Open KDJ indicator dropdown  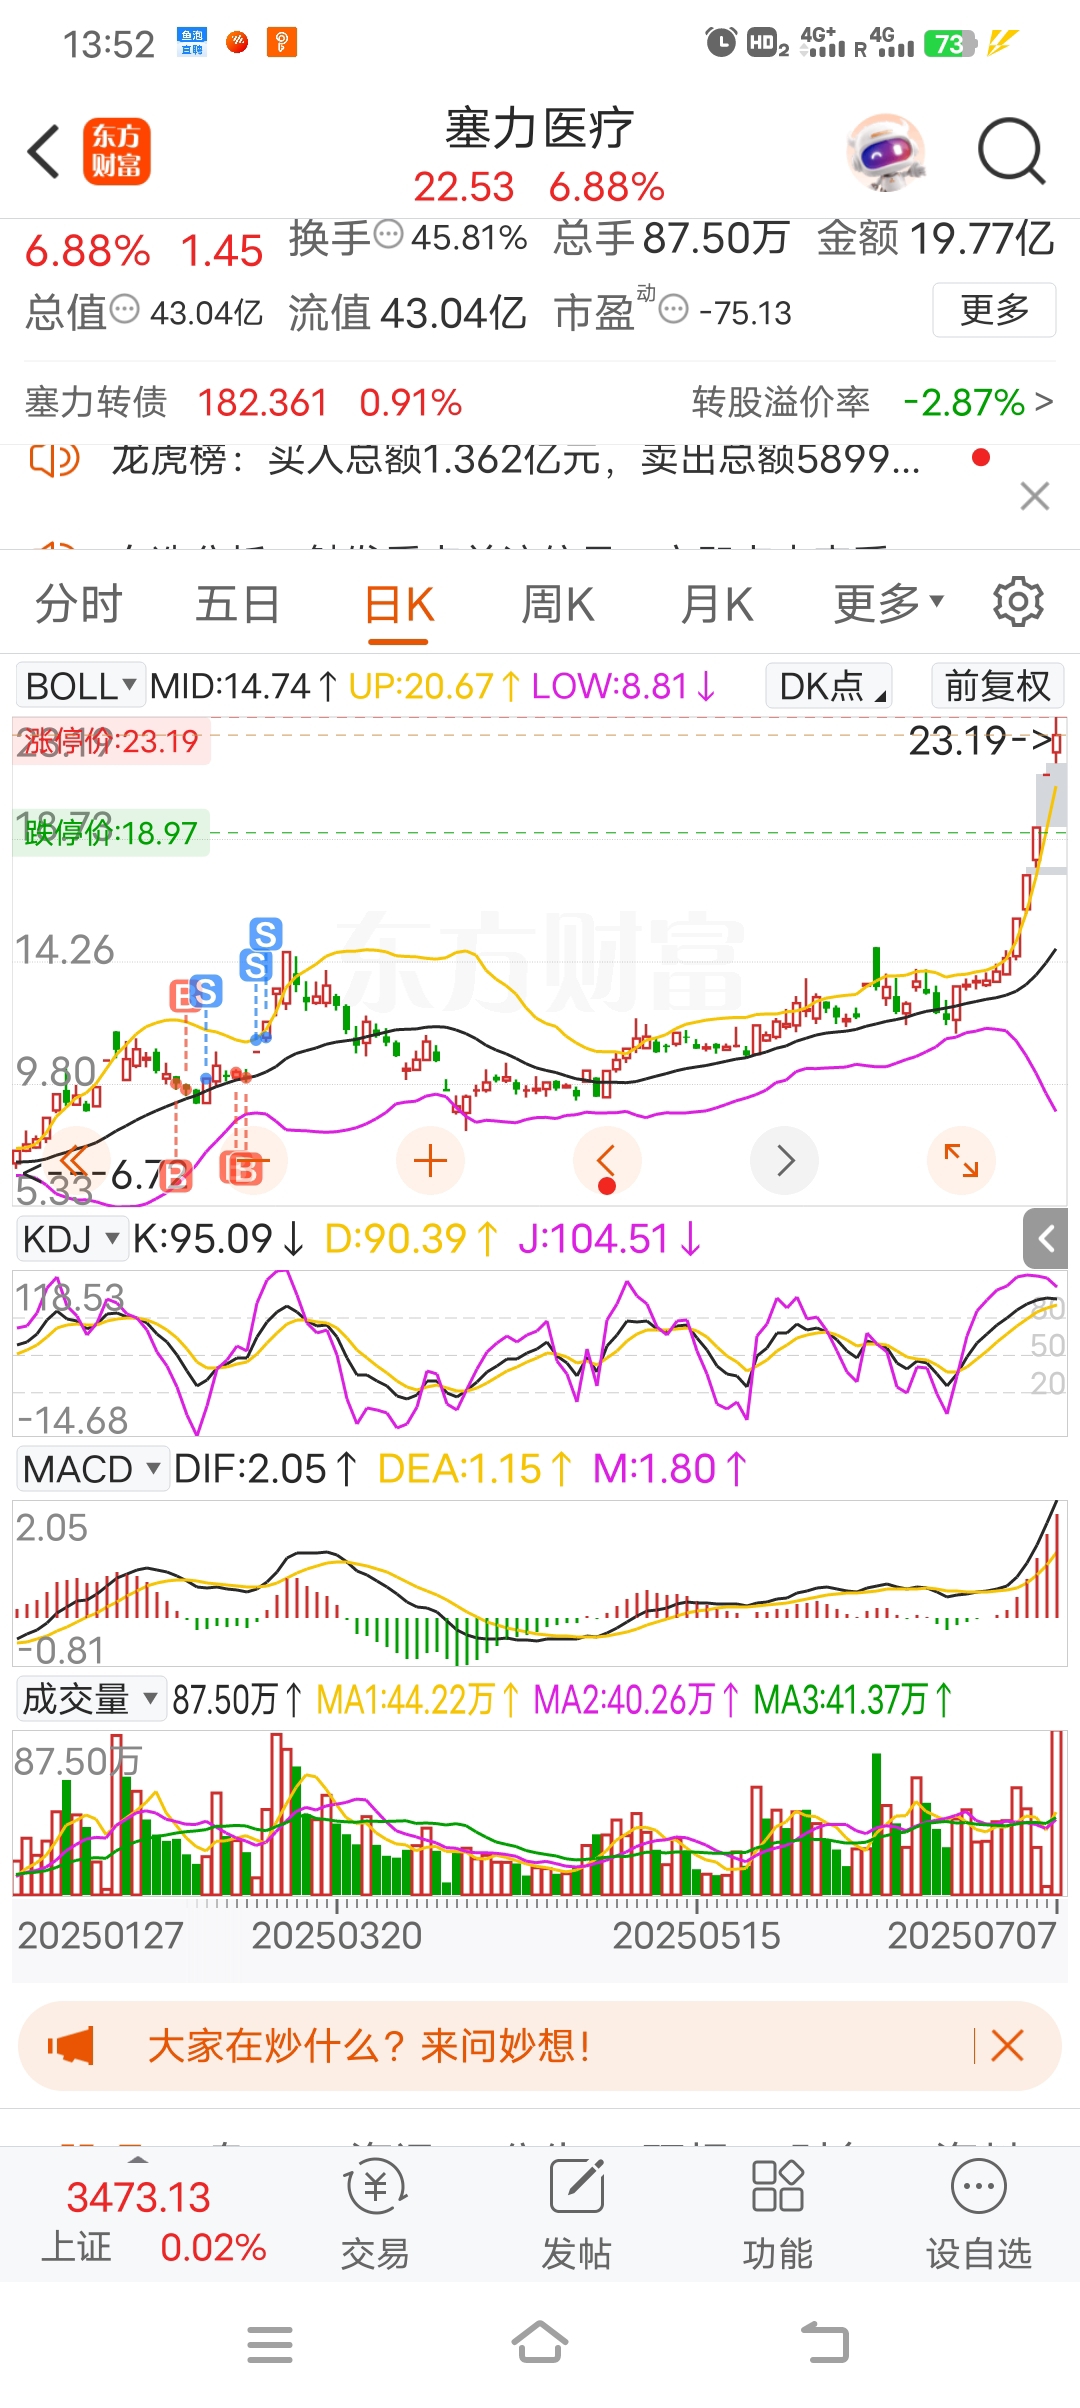tap(71, 1239)
